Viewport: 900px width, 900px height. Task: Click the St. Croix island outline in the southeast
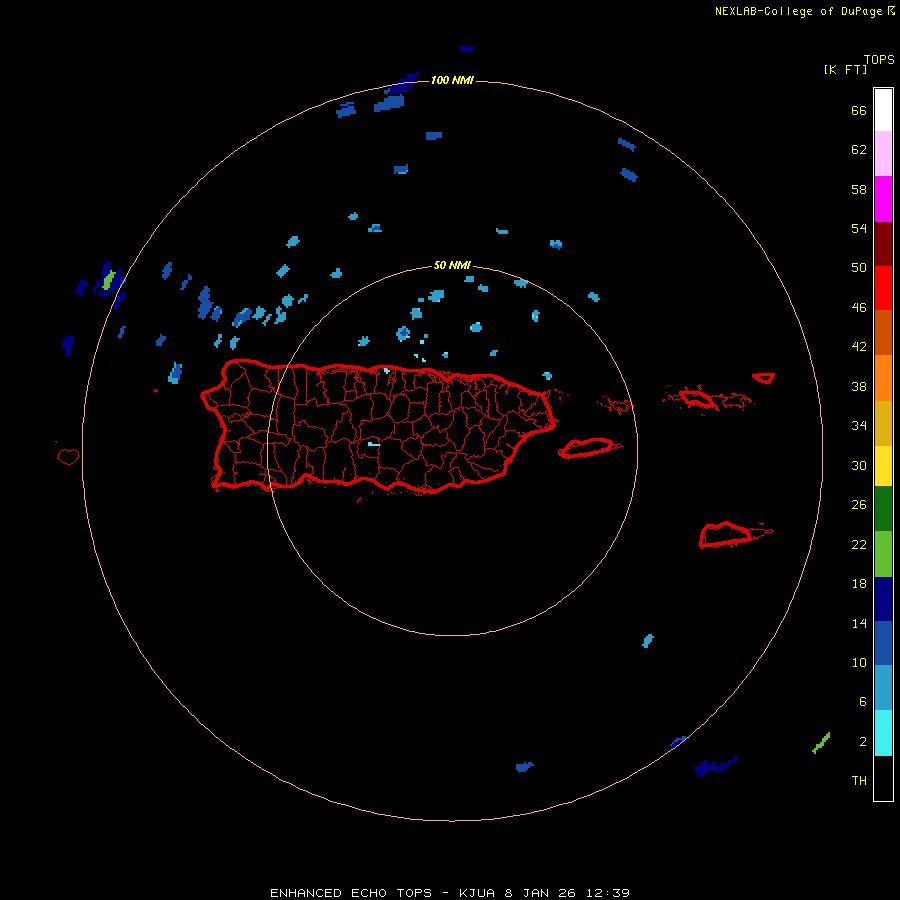pos(726,535)
